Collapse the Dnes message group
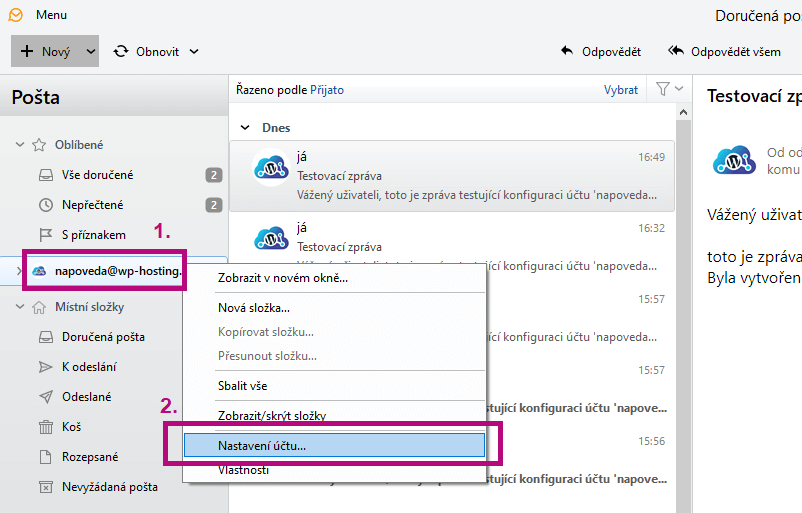The height and width of the screenshot is (513, 802). pyautogui.click(x=245, y=128)
